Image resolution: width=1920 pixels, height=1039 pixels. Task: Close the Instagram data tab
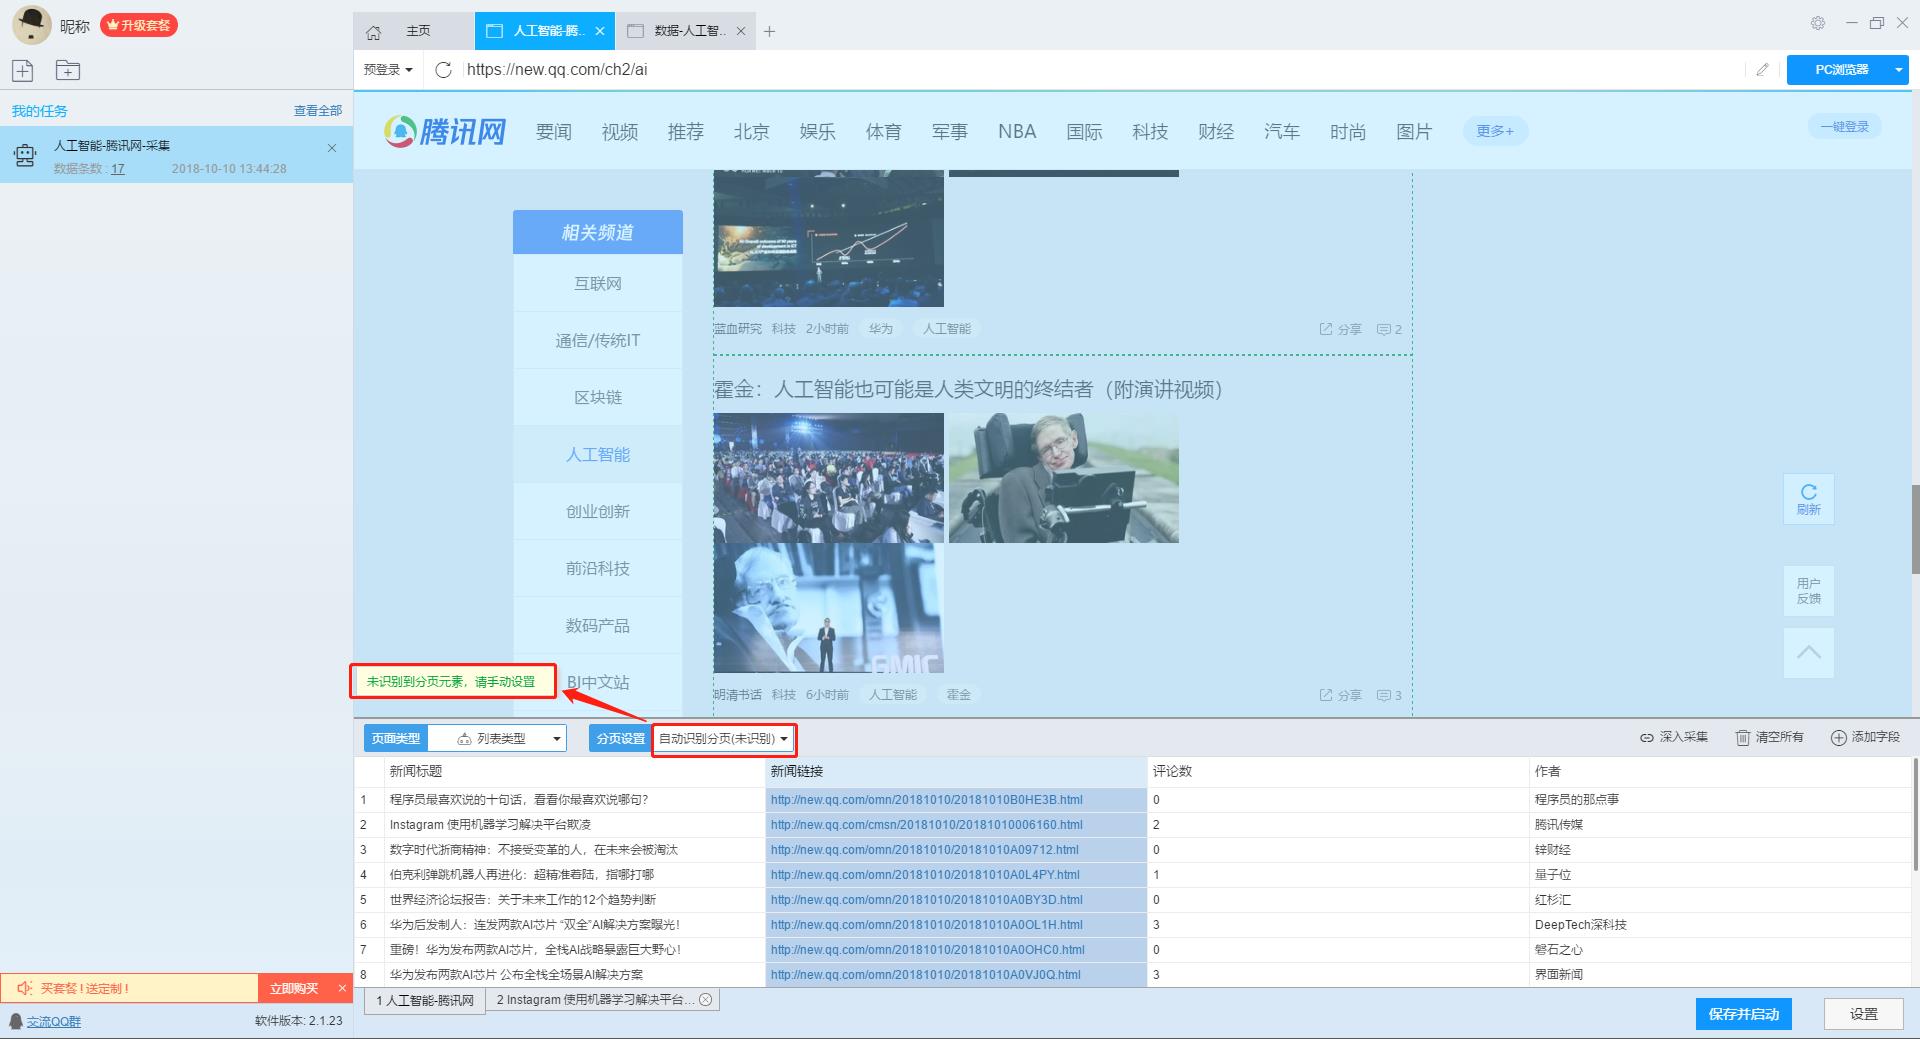click(705, 1000)
